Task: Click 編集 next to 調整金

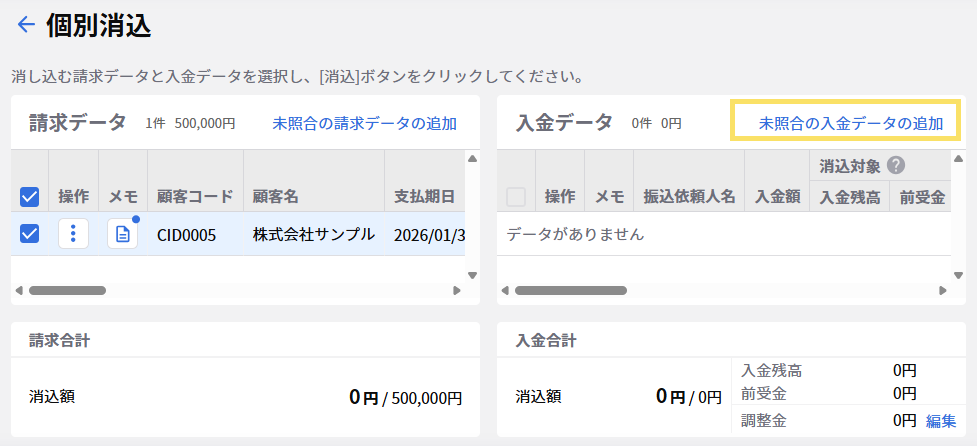Action: click(x=940, y=421)
